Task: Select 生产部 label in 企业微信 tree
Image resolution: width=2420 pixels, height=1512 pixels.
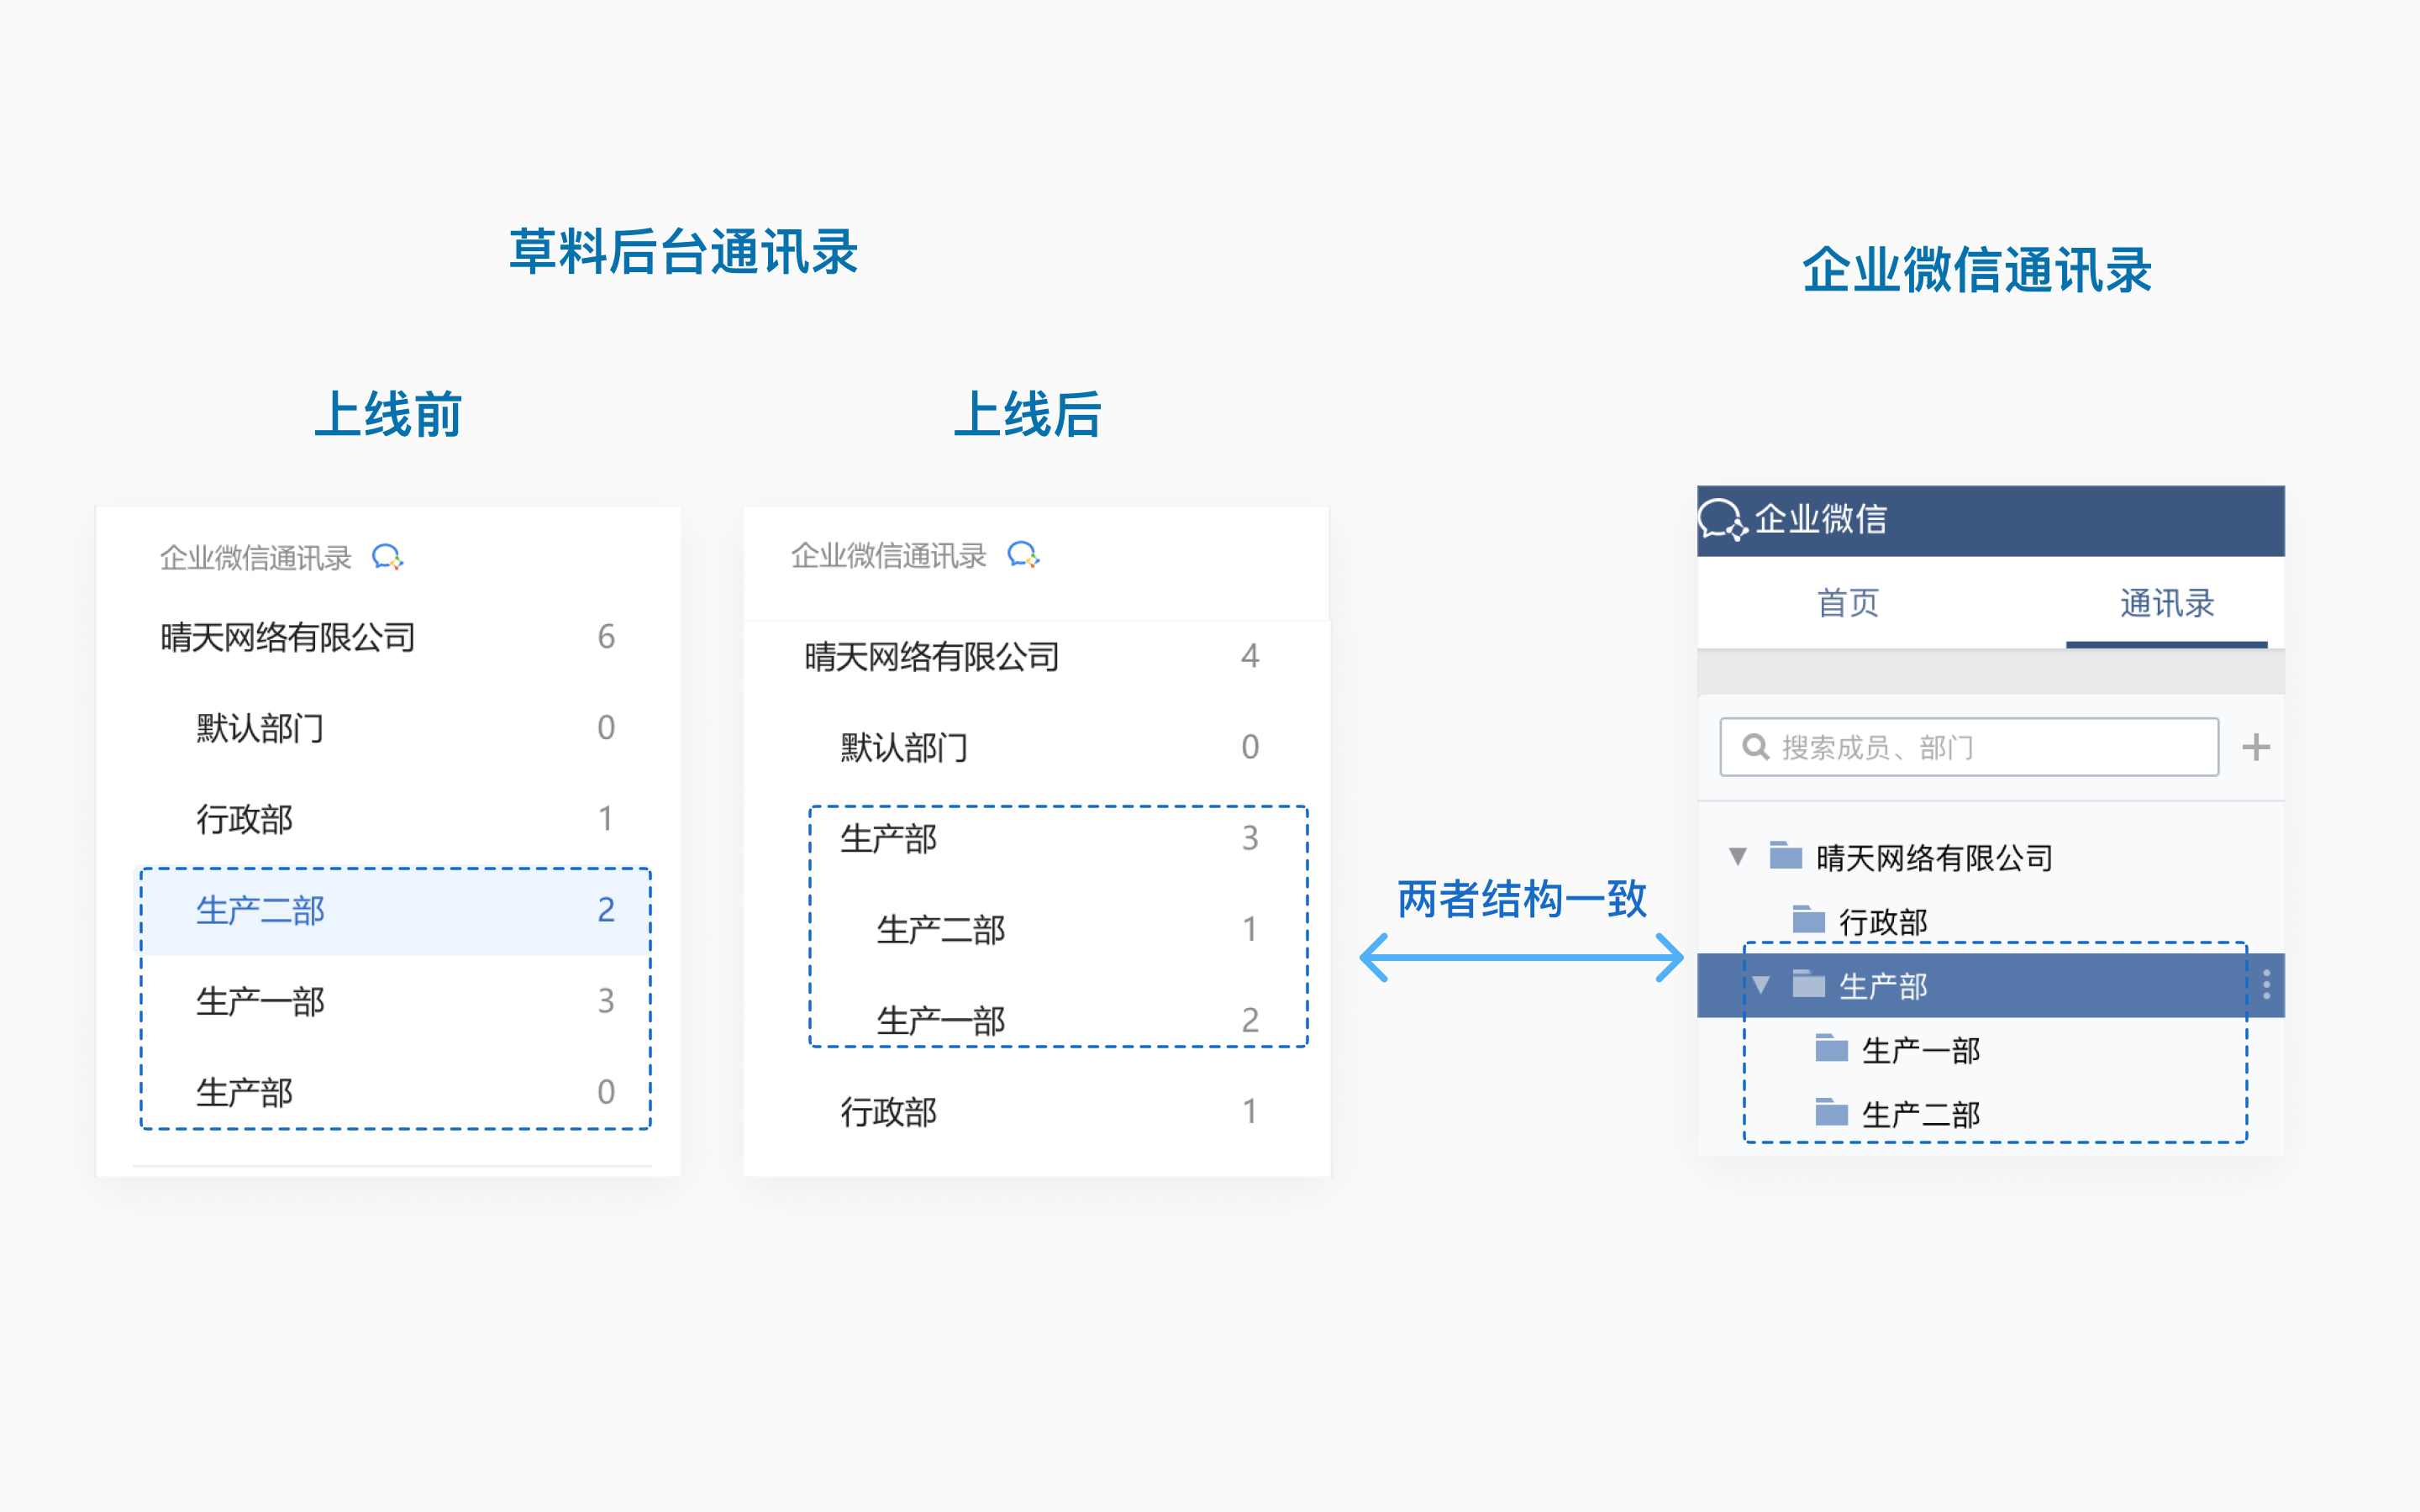Action: pyautogui.click(x=1883, y=986)
